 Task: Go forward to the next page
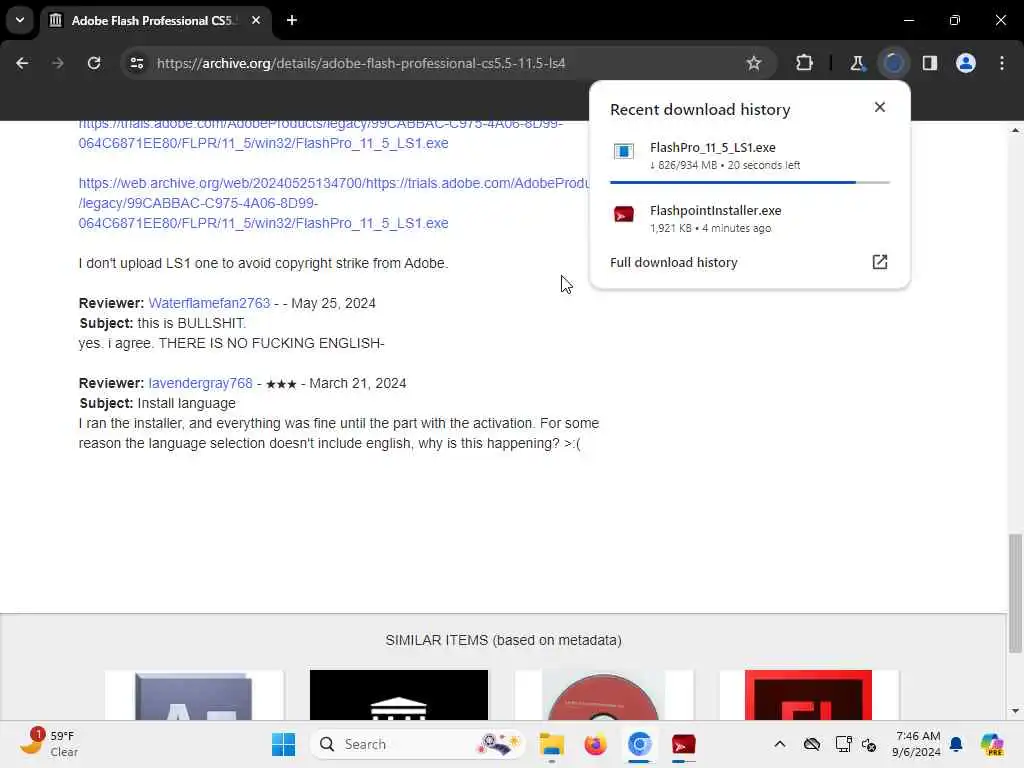click(58, 63)
